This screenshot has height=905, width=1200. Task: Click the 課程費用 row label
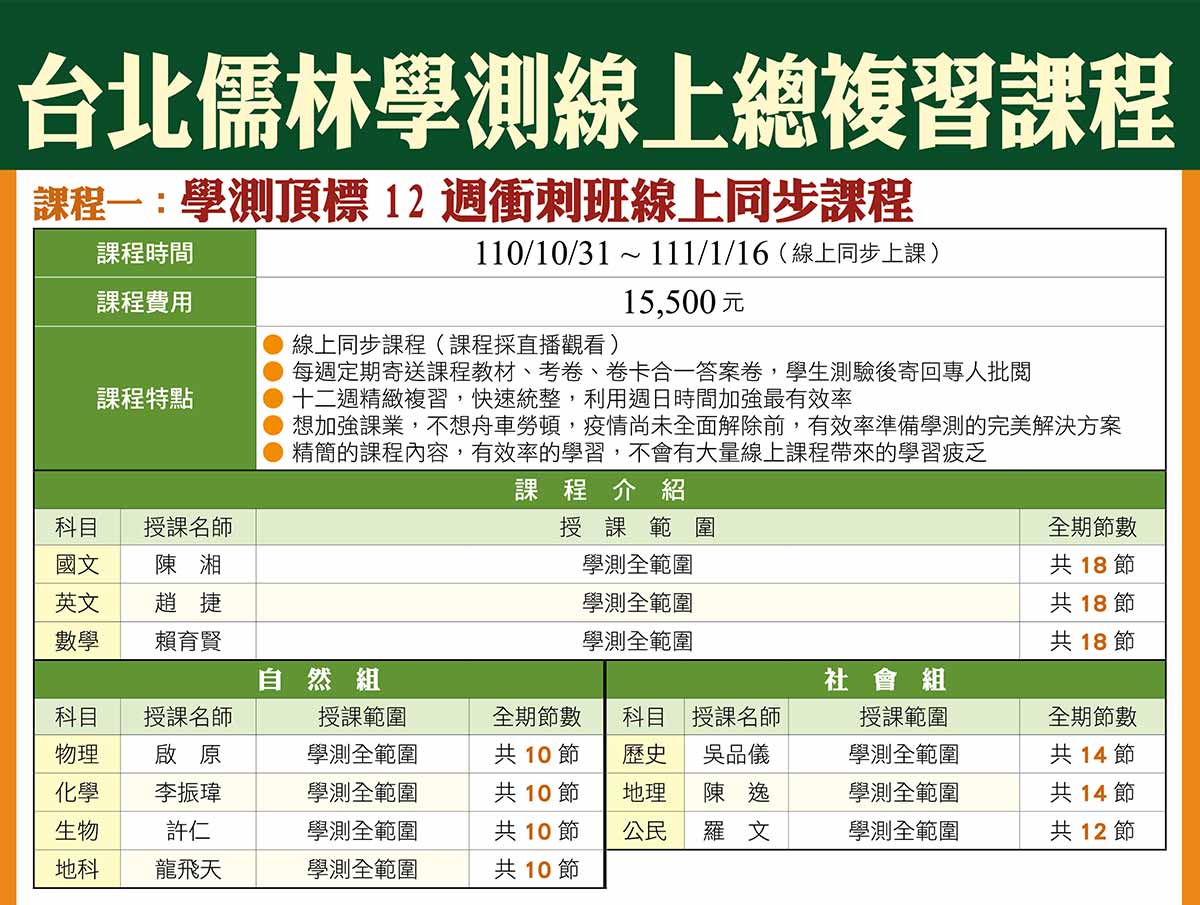(x=145, y=302)
